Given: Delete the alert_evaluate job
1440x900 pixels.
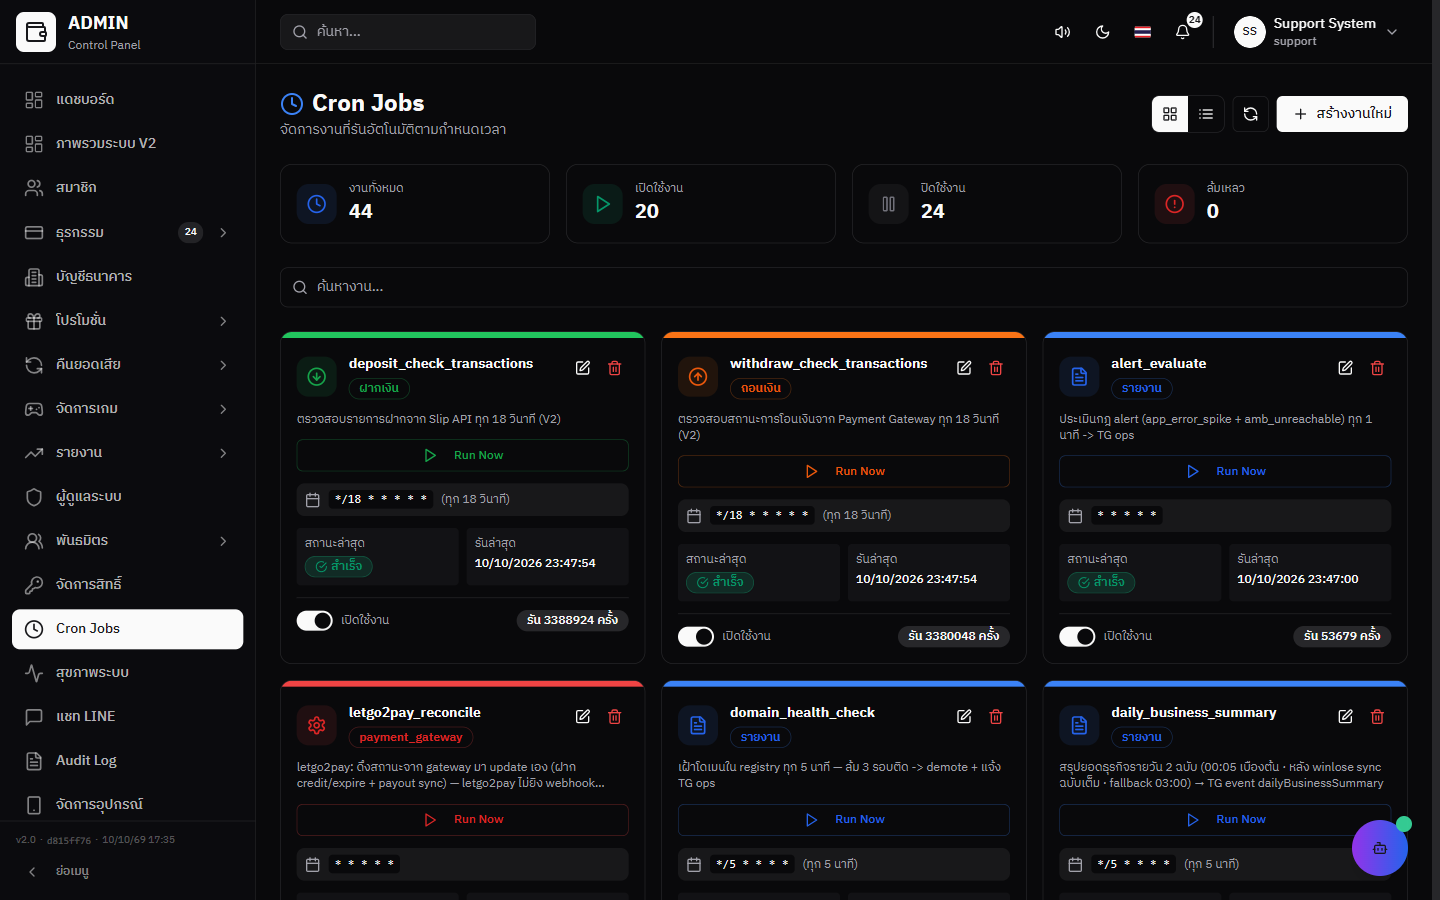Looking at the screenshot, I should coord(1377,368).
